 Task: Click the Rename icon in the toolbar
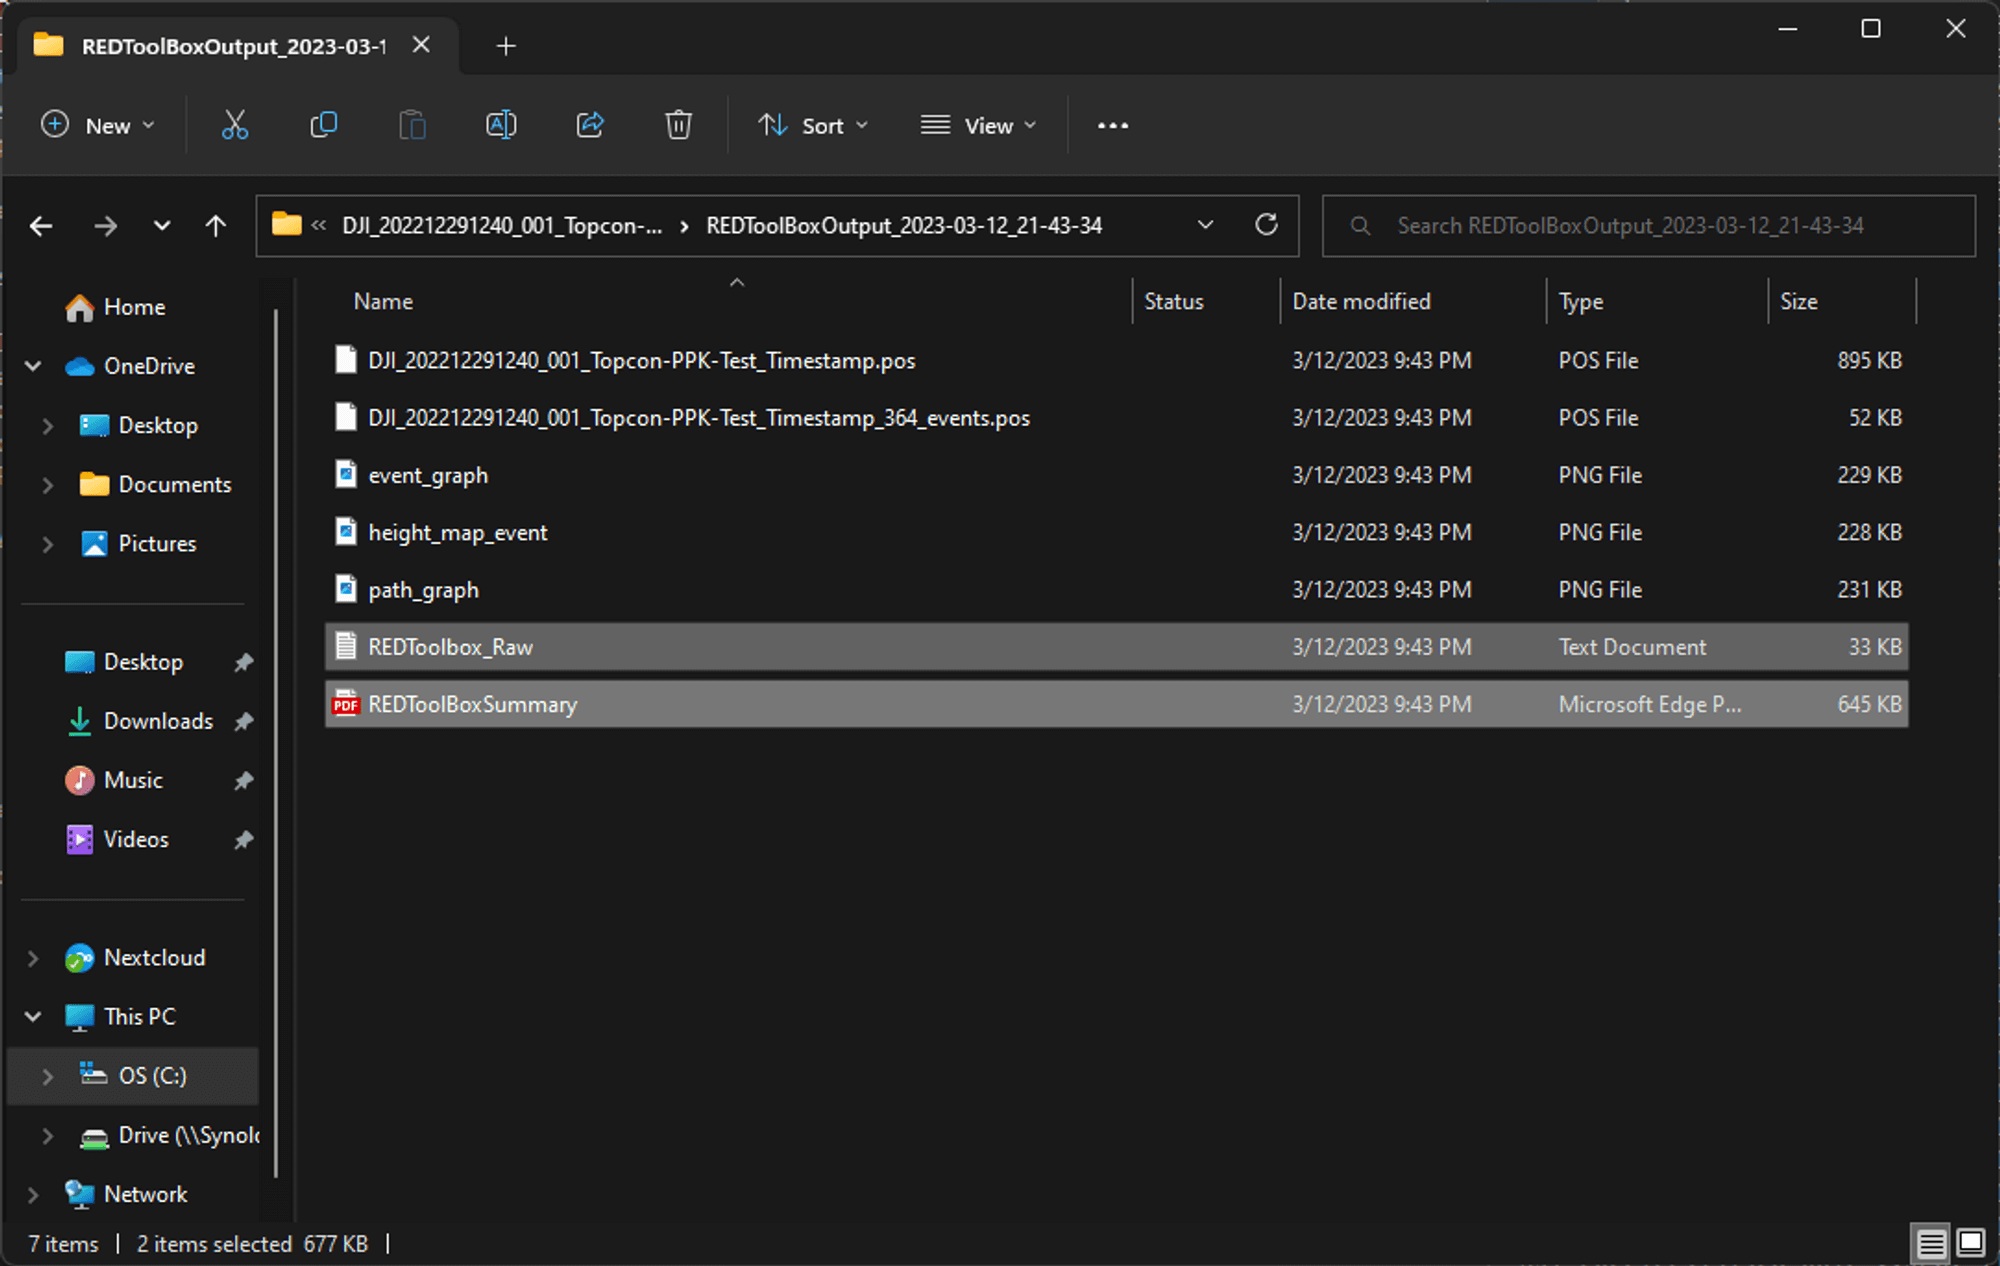pos(501,125)
